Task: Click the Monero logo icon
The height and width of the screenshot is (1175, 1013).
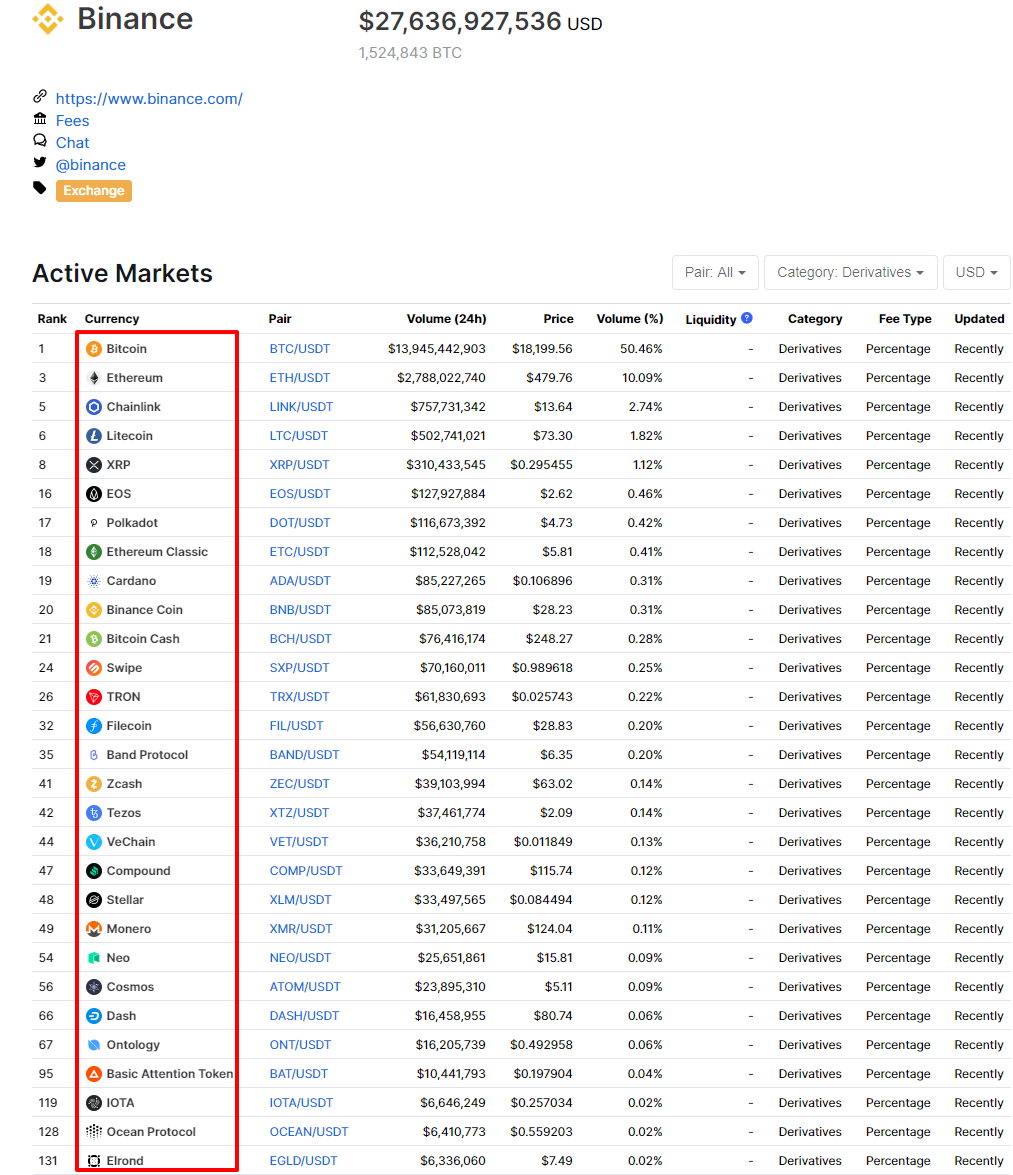Action: [94, 929]
